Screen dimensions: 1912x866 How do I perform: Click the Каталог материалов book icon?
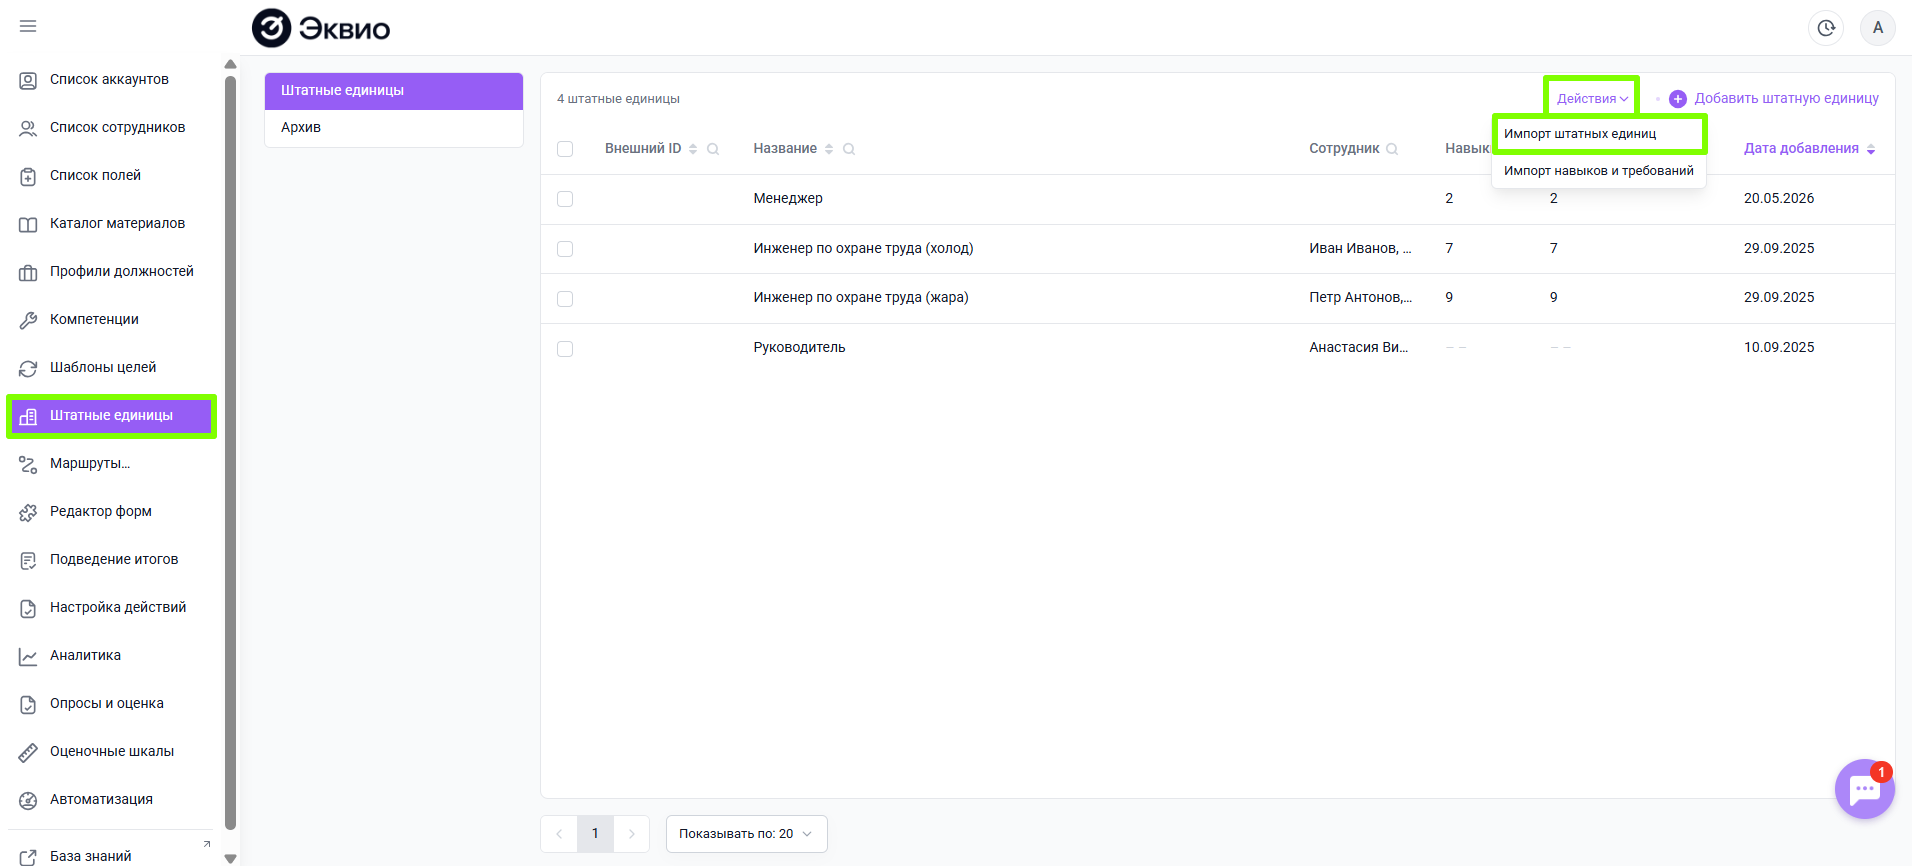point(28,224)
